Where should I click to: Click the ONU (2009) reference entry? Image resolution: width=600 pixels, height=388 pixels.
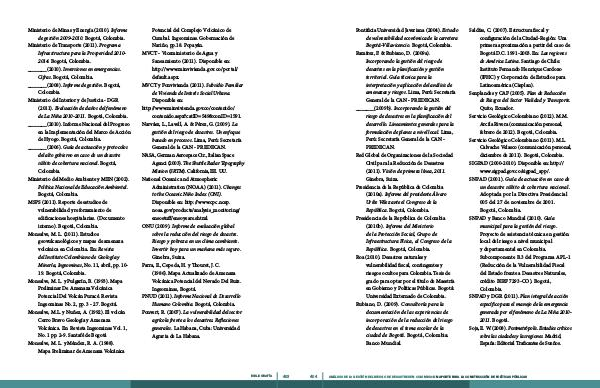(191, 241)
